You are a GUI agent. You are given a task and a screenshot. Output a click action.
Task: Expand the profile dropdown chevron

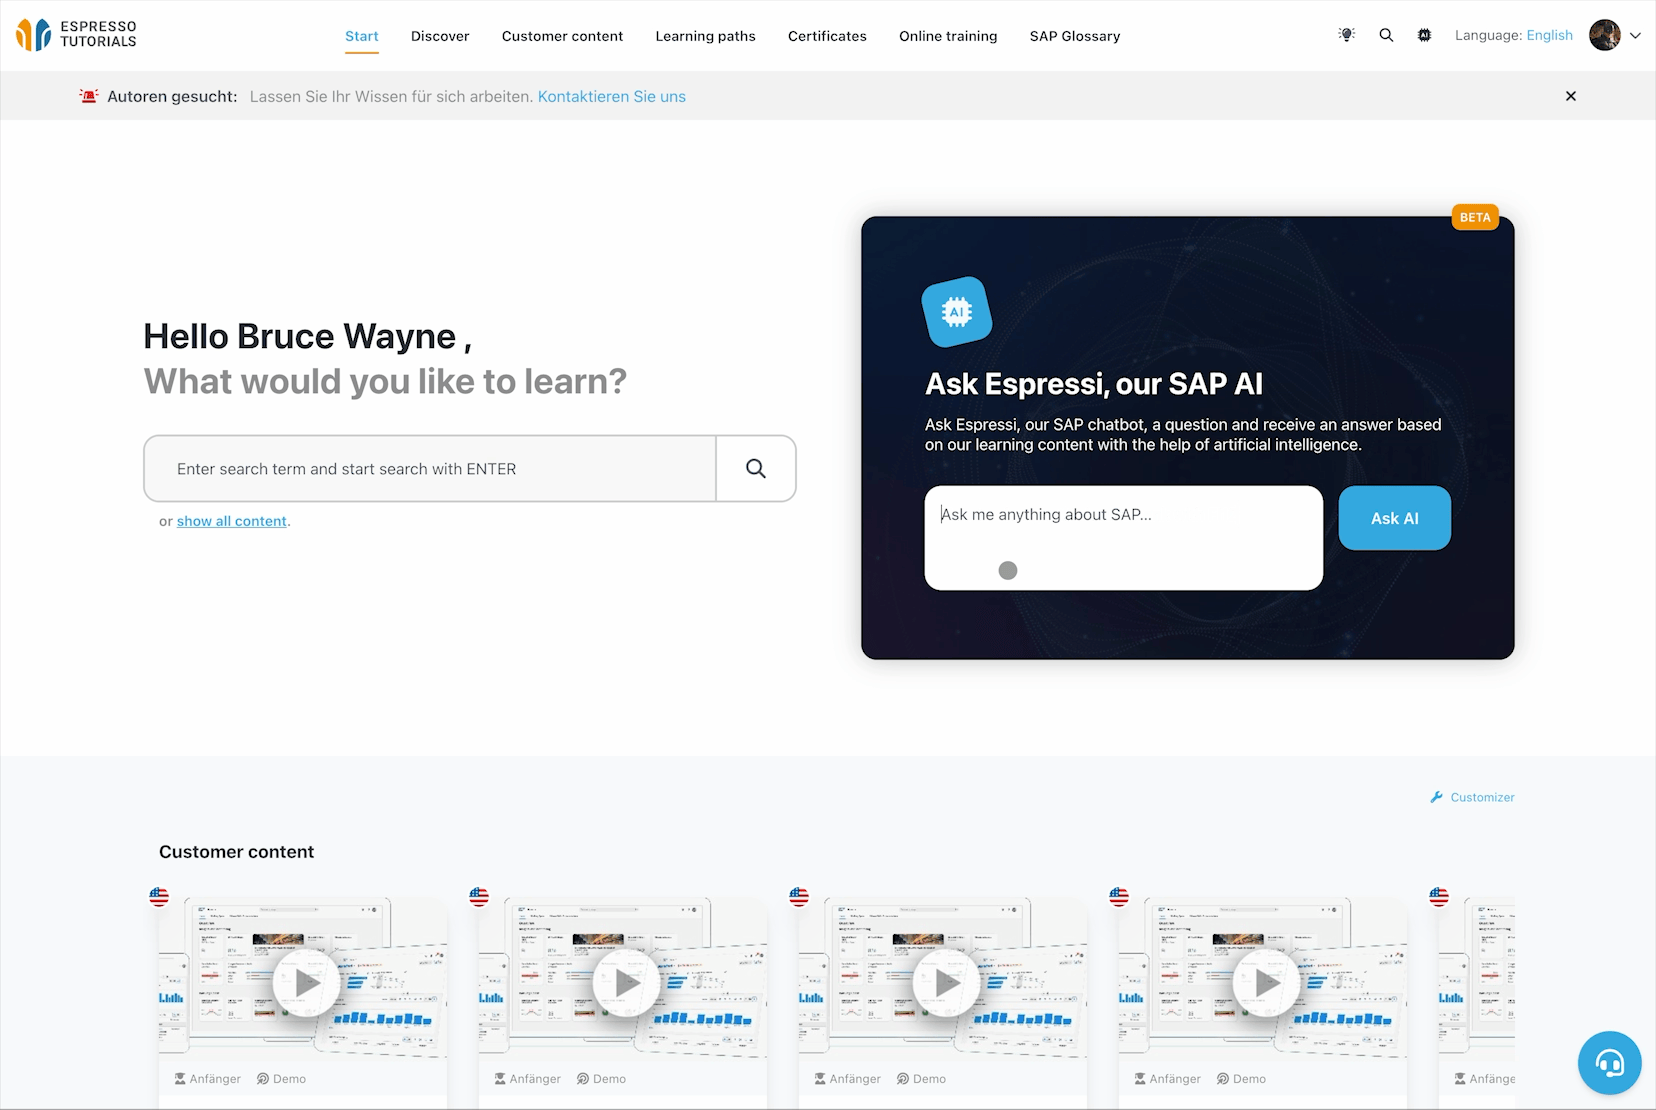1635,35
